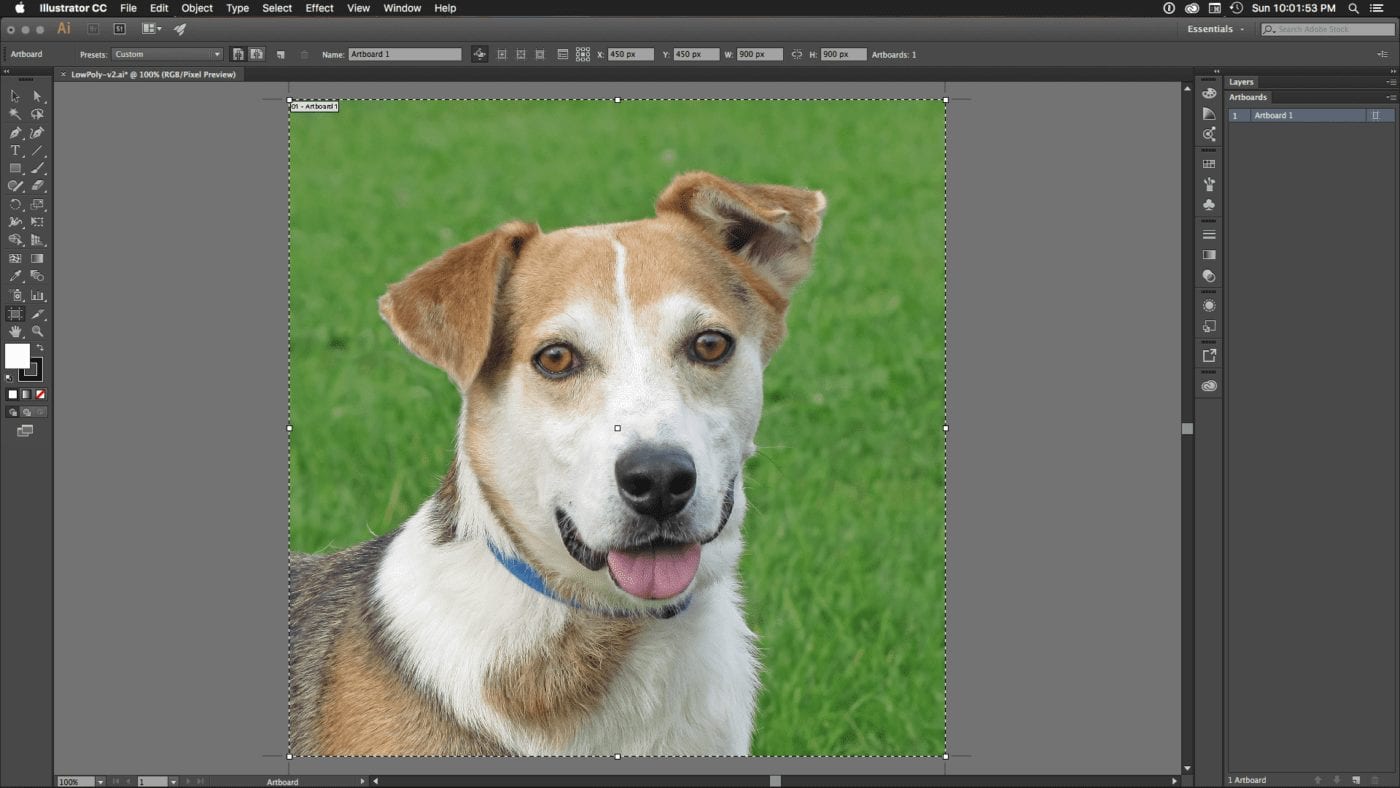Choose the Hand tool
Image resolution: width=1400 pixels, height=788 pixels.
pos(15,331)
